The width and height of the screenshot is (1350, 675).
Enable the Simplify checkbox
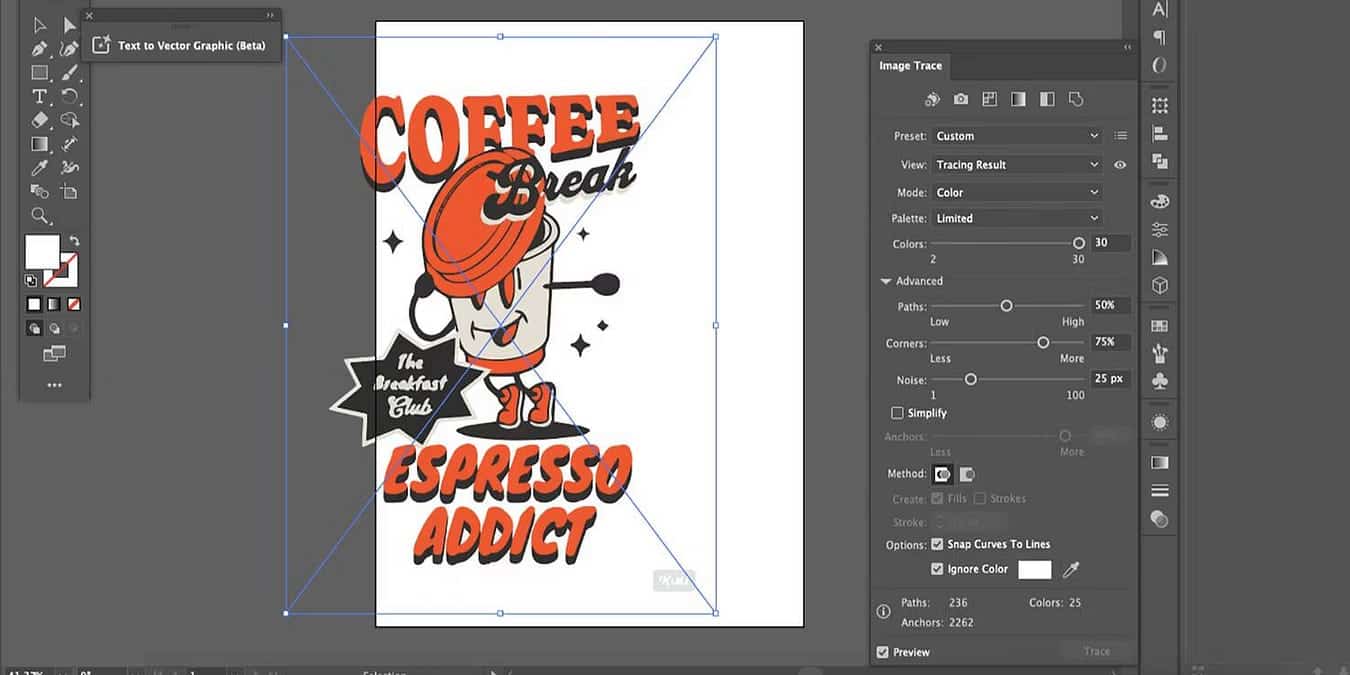tap(897, 413)
